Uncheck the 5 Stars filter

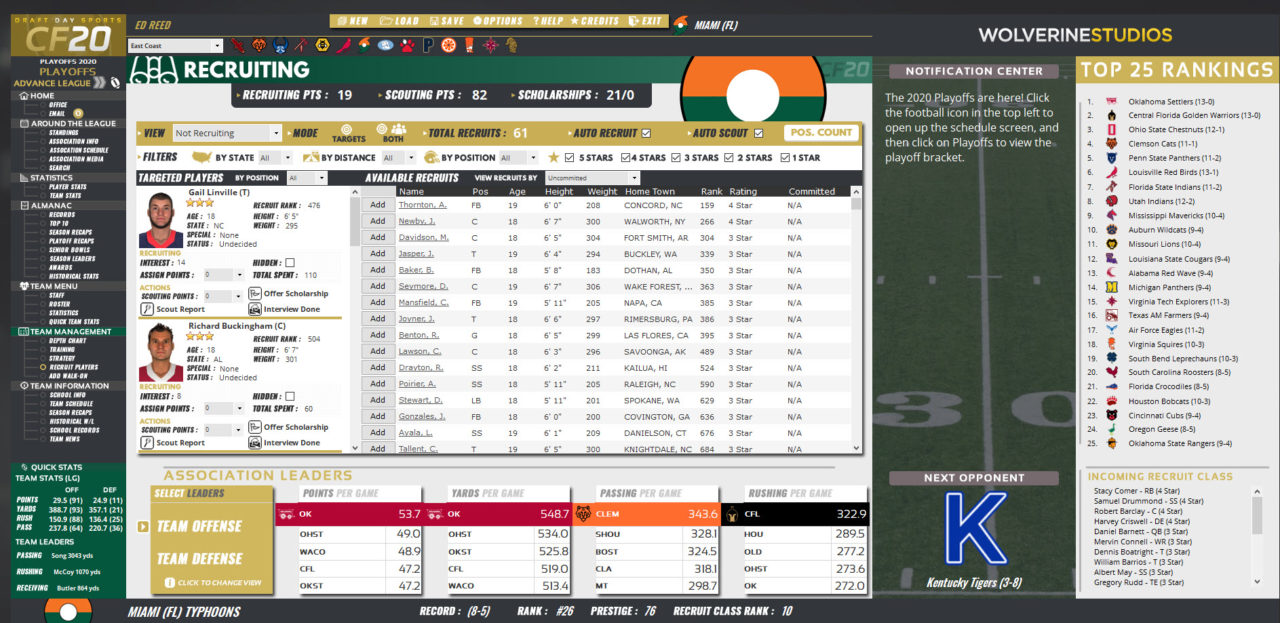pyautogui.click(x=569, y=158)
